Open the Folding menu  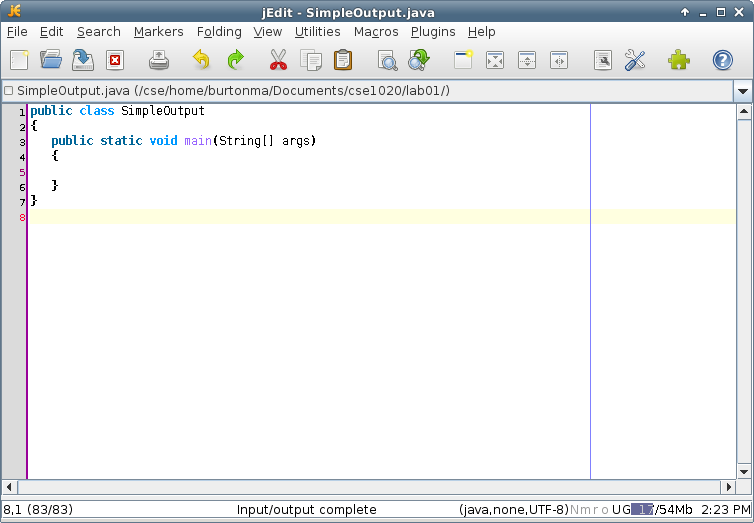click(219, 32)
